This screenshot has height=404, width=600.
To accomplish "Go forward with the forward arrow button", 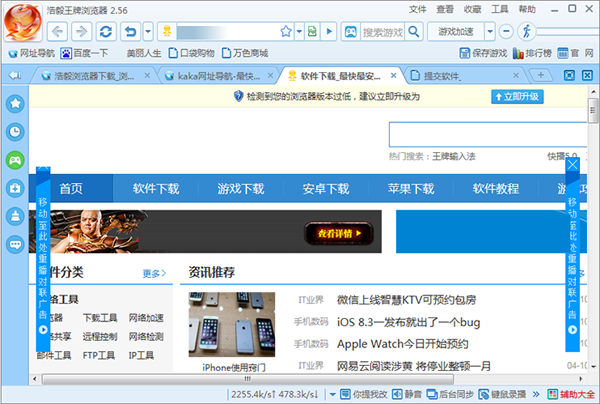I will click(x=81, y=31).
